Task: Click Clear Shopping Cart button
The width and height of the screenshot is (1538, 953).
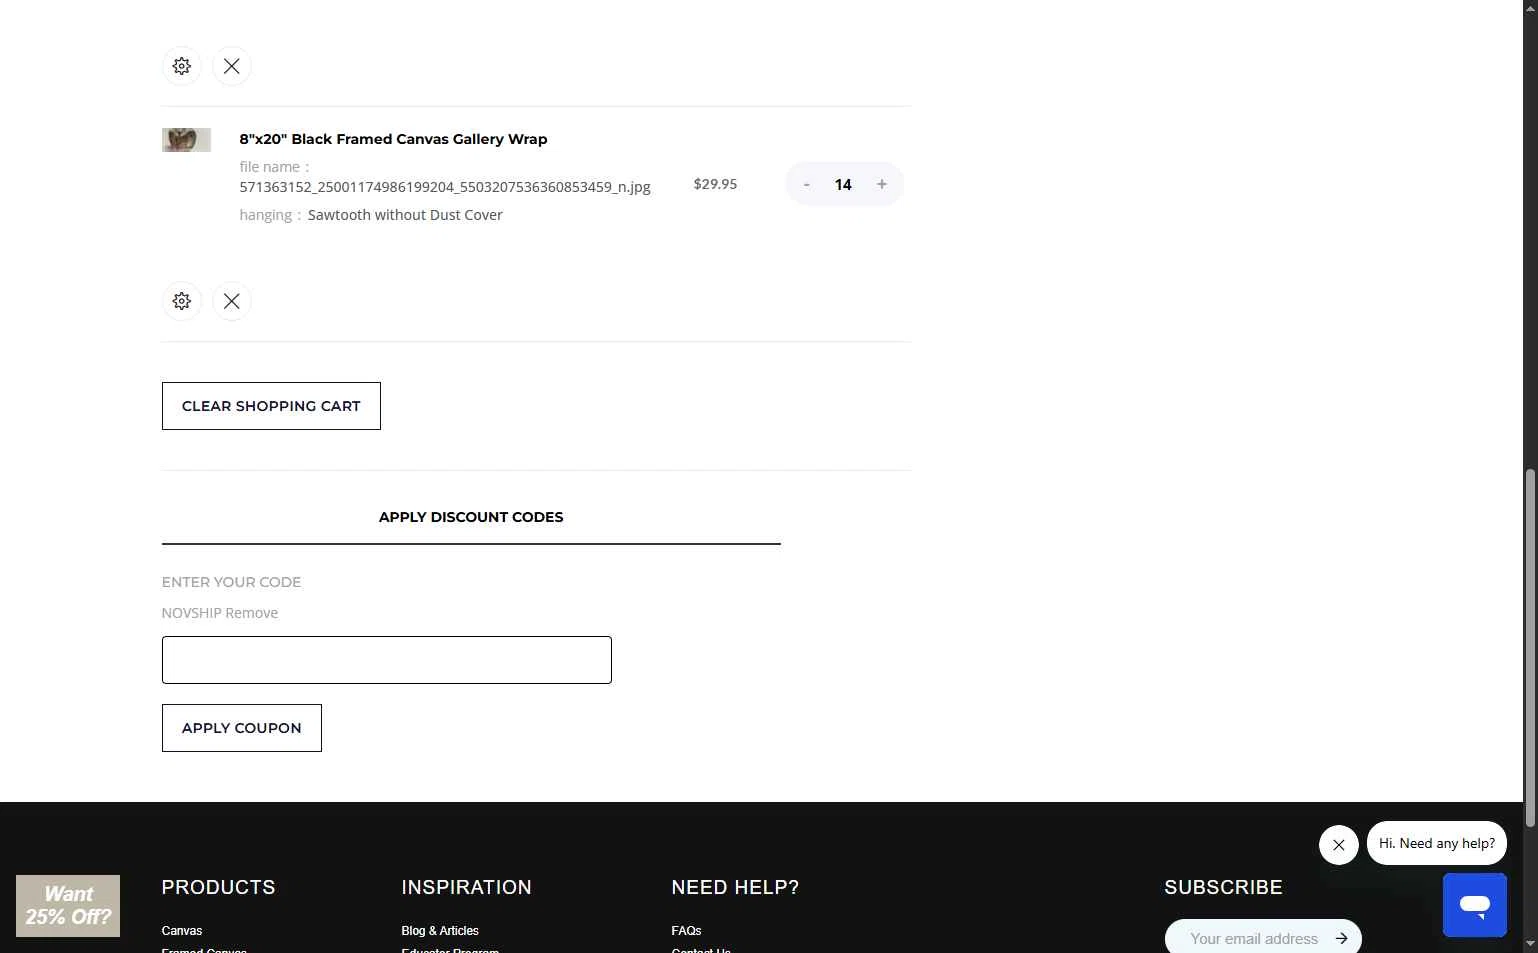Action: [271, 406]
